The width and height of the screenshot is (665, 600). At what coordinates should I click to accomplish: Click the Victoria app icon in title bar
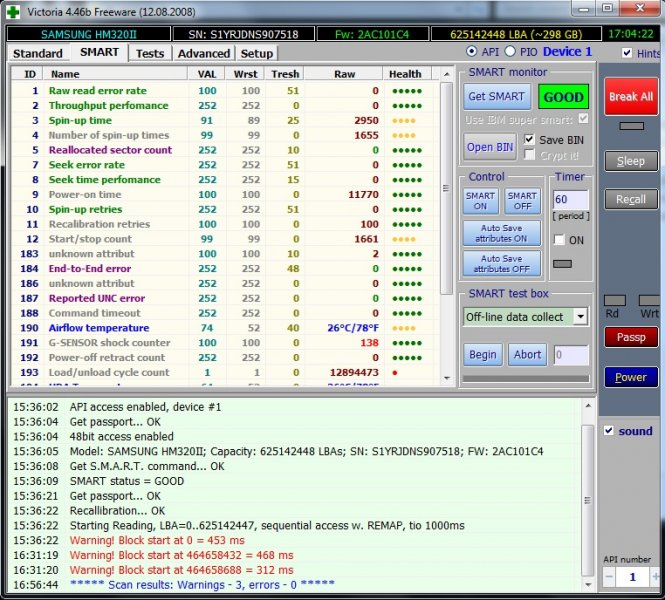pos(13,14)
